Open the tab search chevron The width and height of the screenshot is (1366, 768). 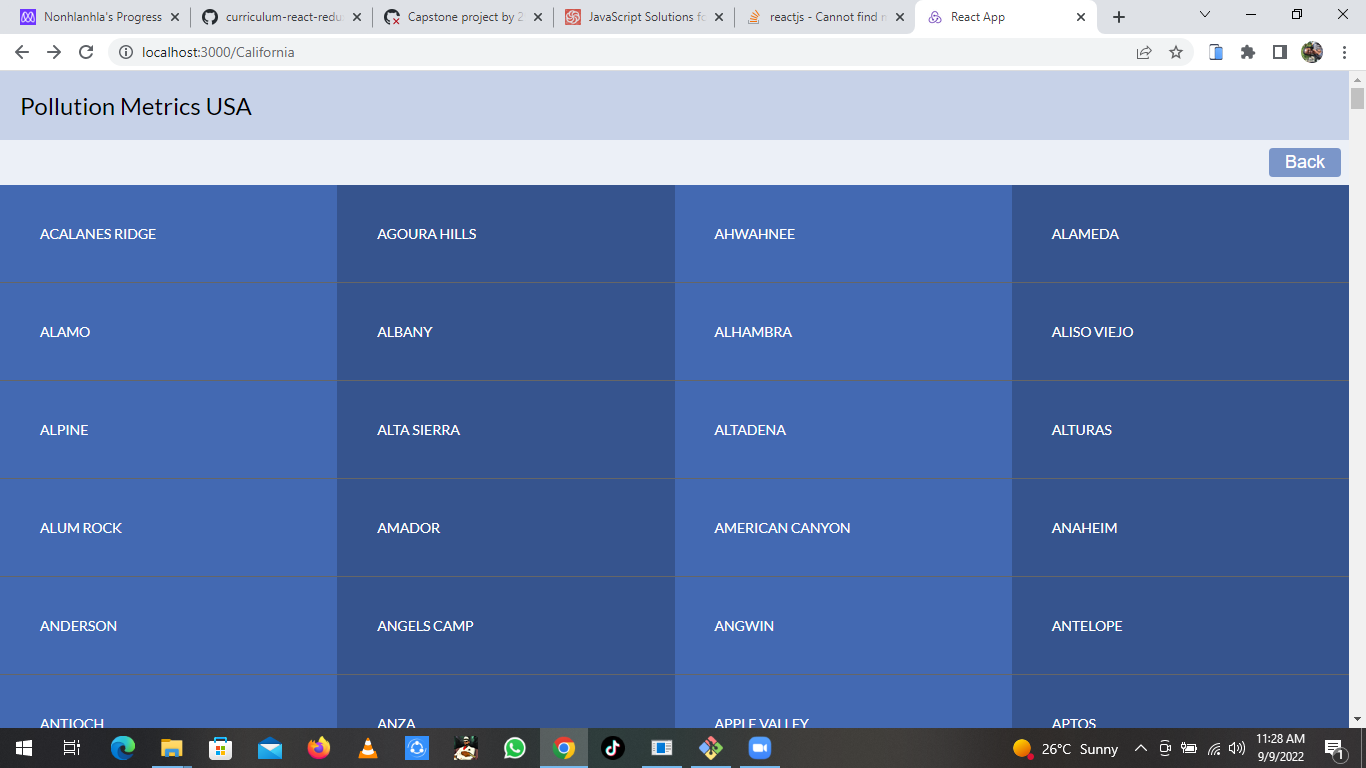[x=1203, y=16]
